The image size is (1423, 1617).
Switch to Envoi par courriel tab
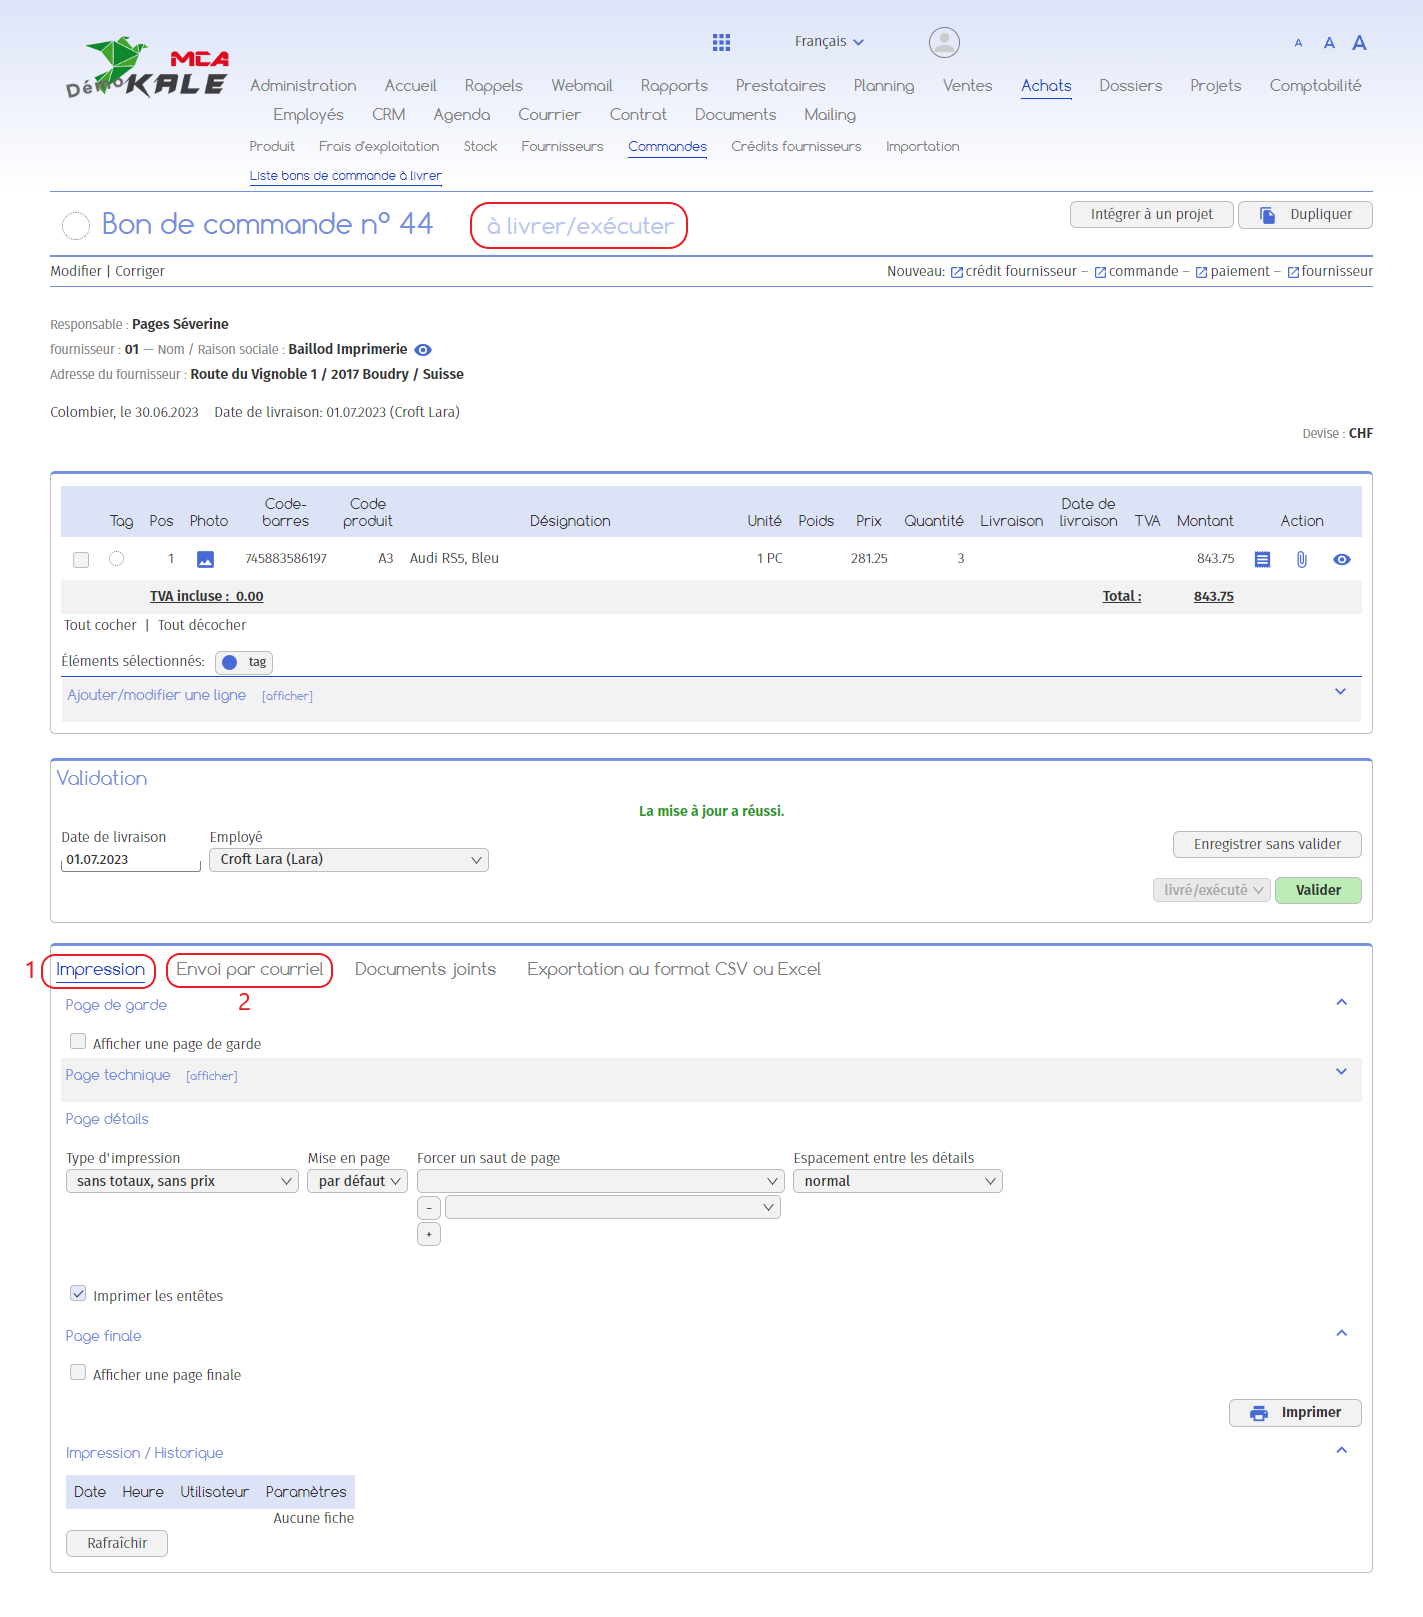[x=250, y=970]
